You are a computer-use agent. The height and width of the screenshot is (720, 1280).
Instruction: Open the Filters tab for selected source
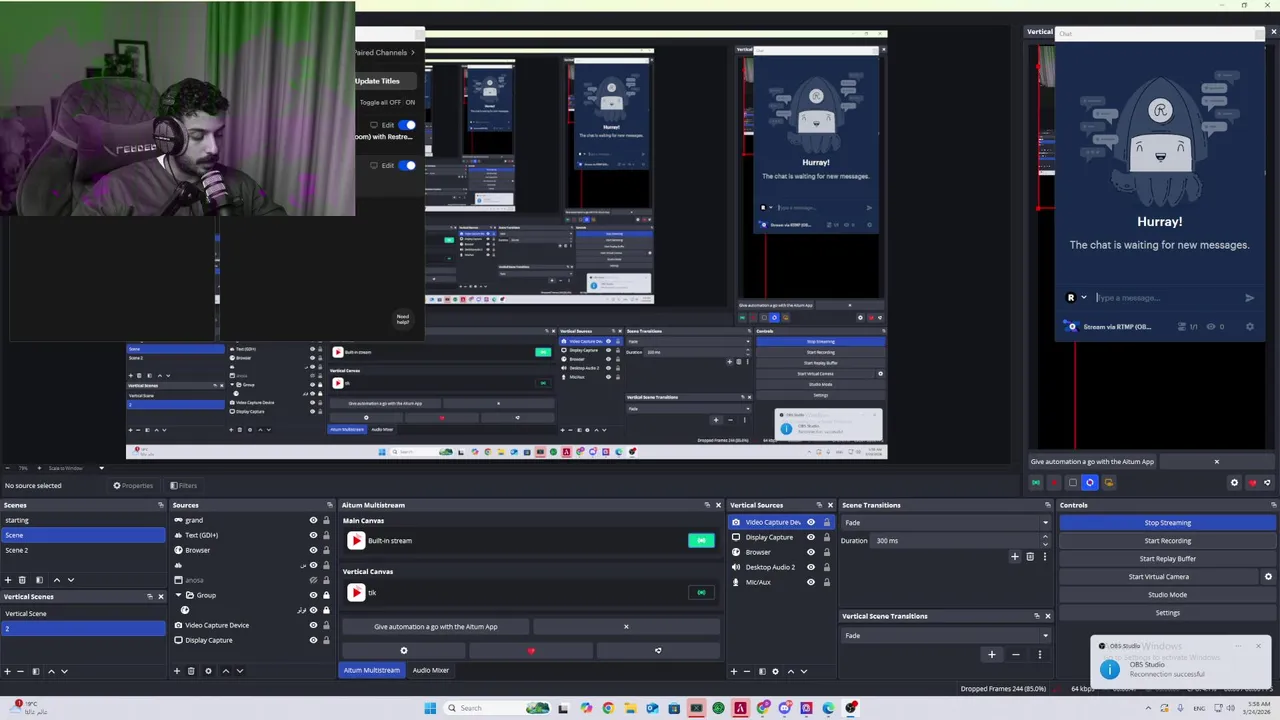pos(184,486)
